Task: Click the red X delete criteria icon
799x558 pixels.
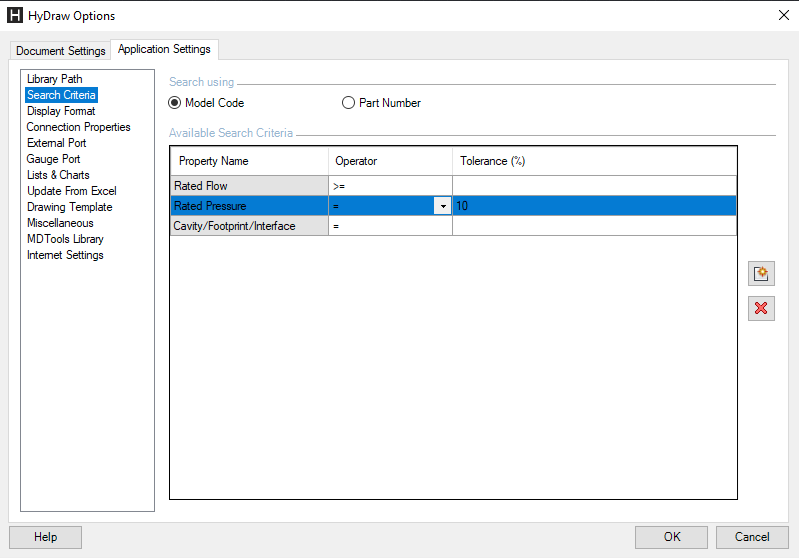Action: pyautogui.click(x=761, y=308)
